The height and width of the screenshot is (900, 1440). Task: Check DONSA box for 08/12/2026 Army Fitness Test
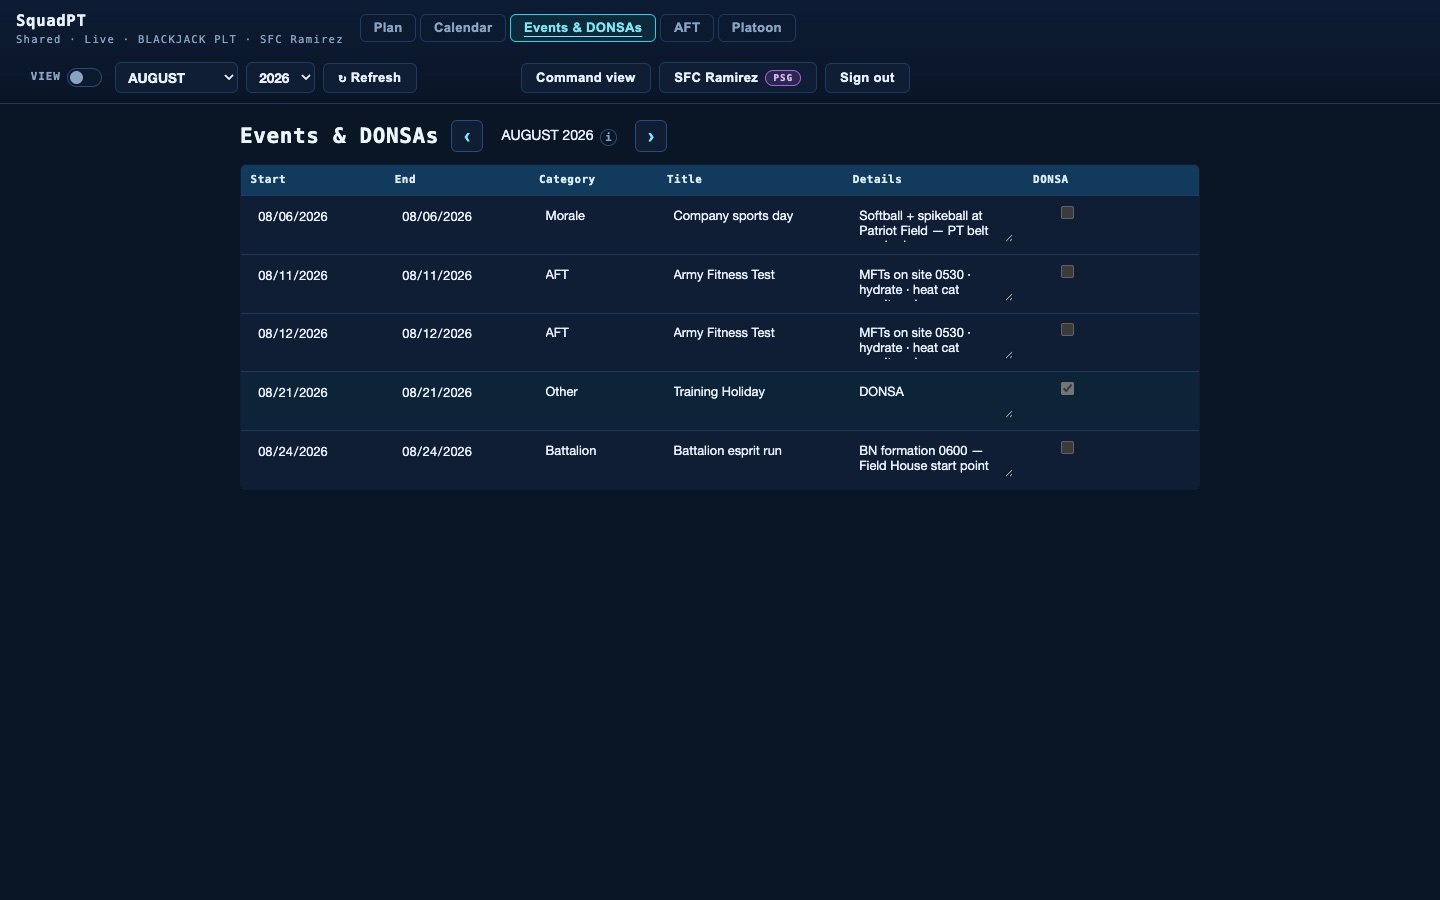pyautogui.click(x=1067, y=330)
